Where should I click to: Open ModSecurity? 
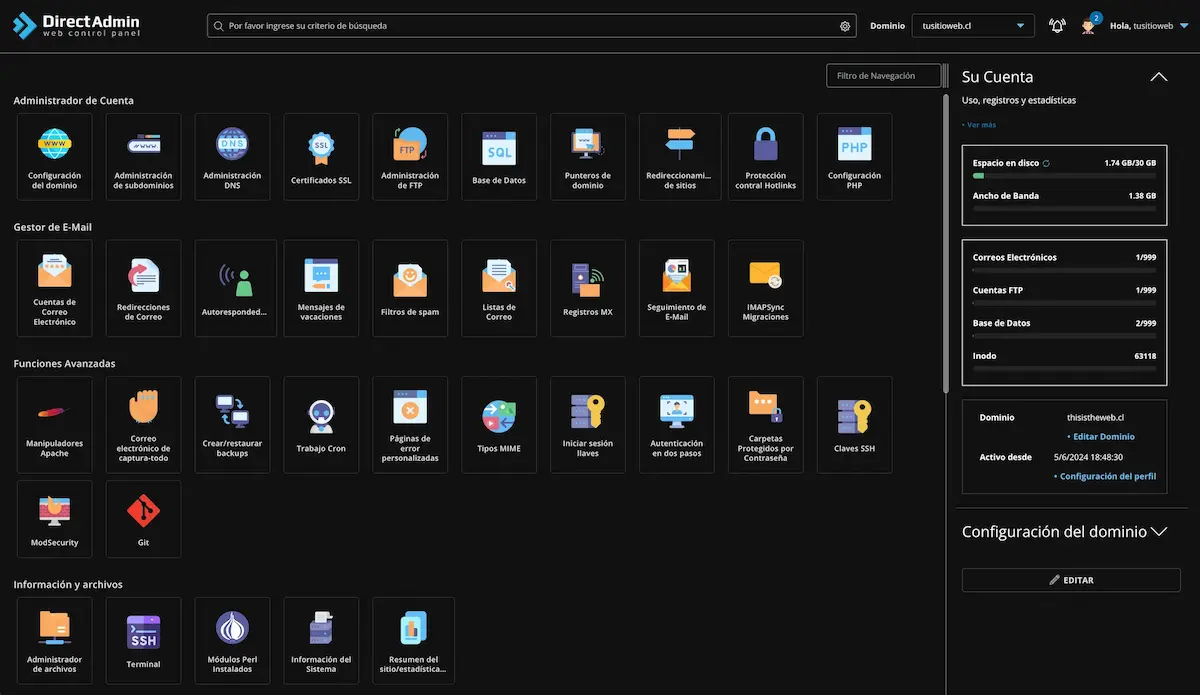coord(54,519)
